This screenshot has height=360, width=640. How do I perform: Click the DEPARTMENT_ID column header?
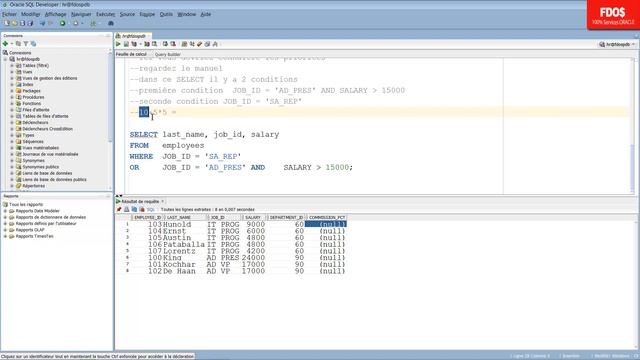(287, 218)
